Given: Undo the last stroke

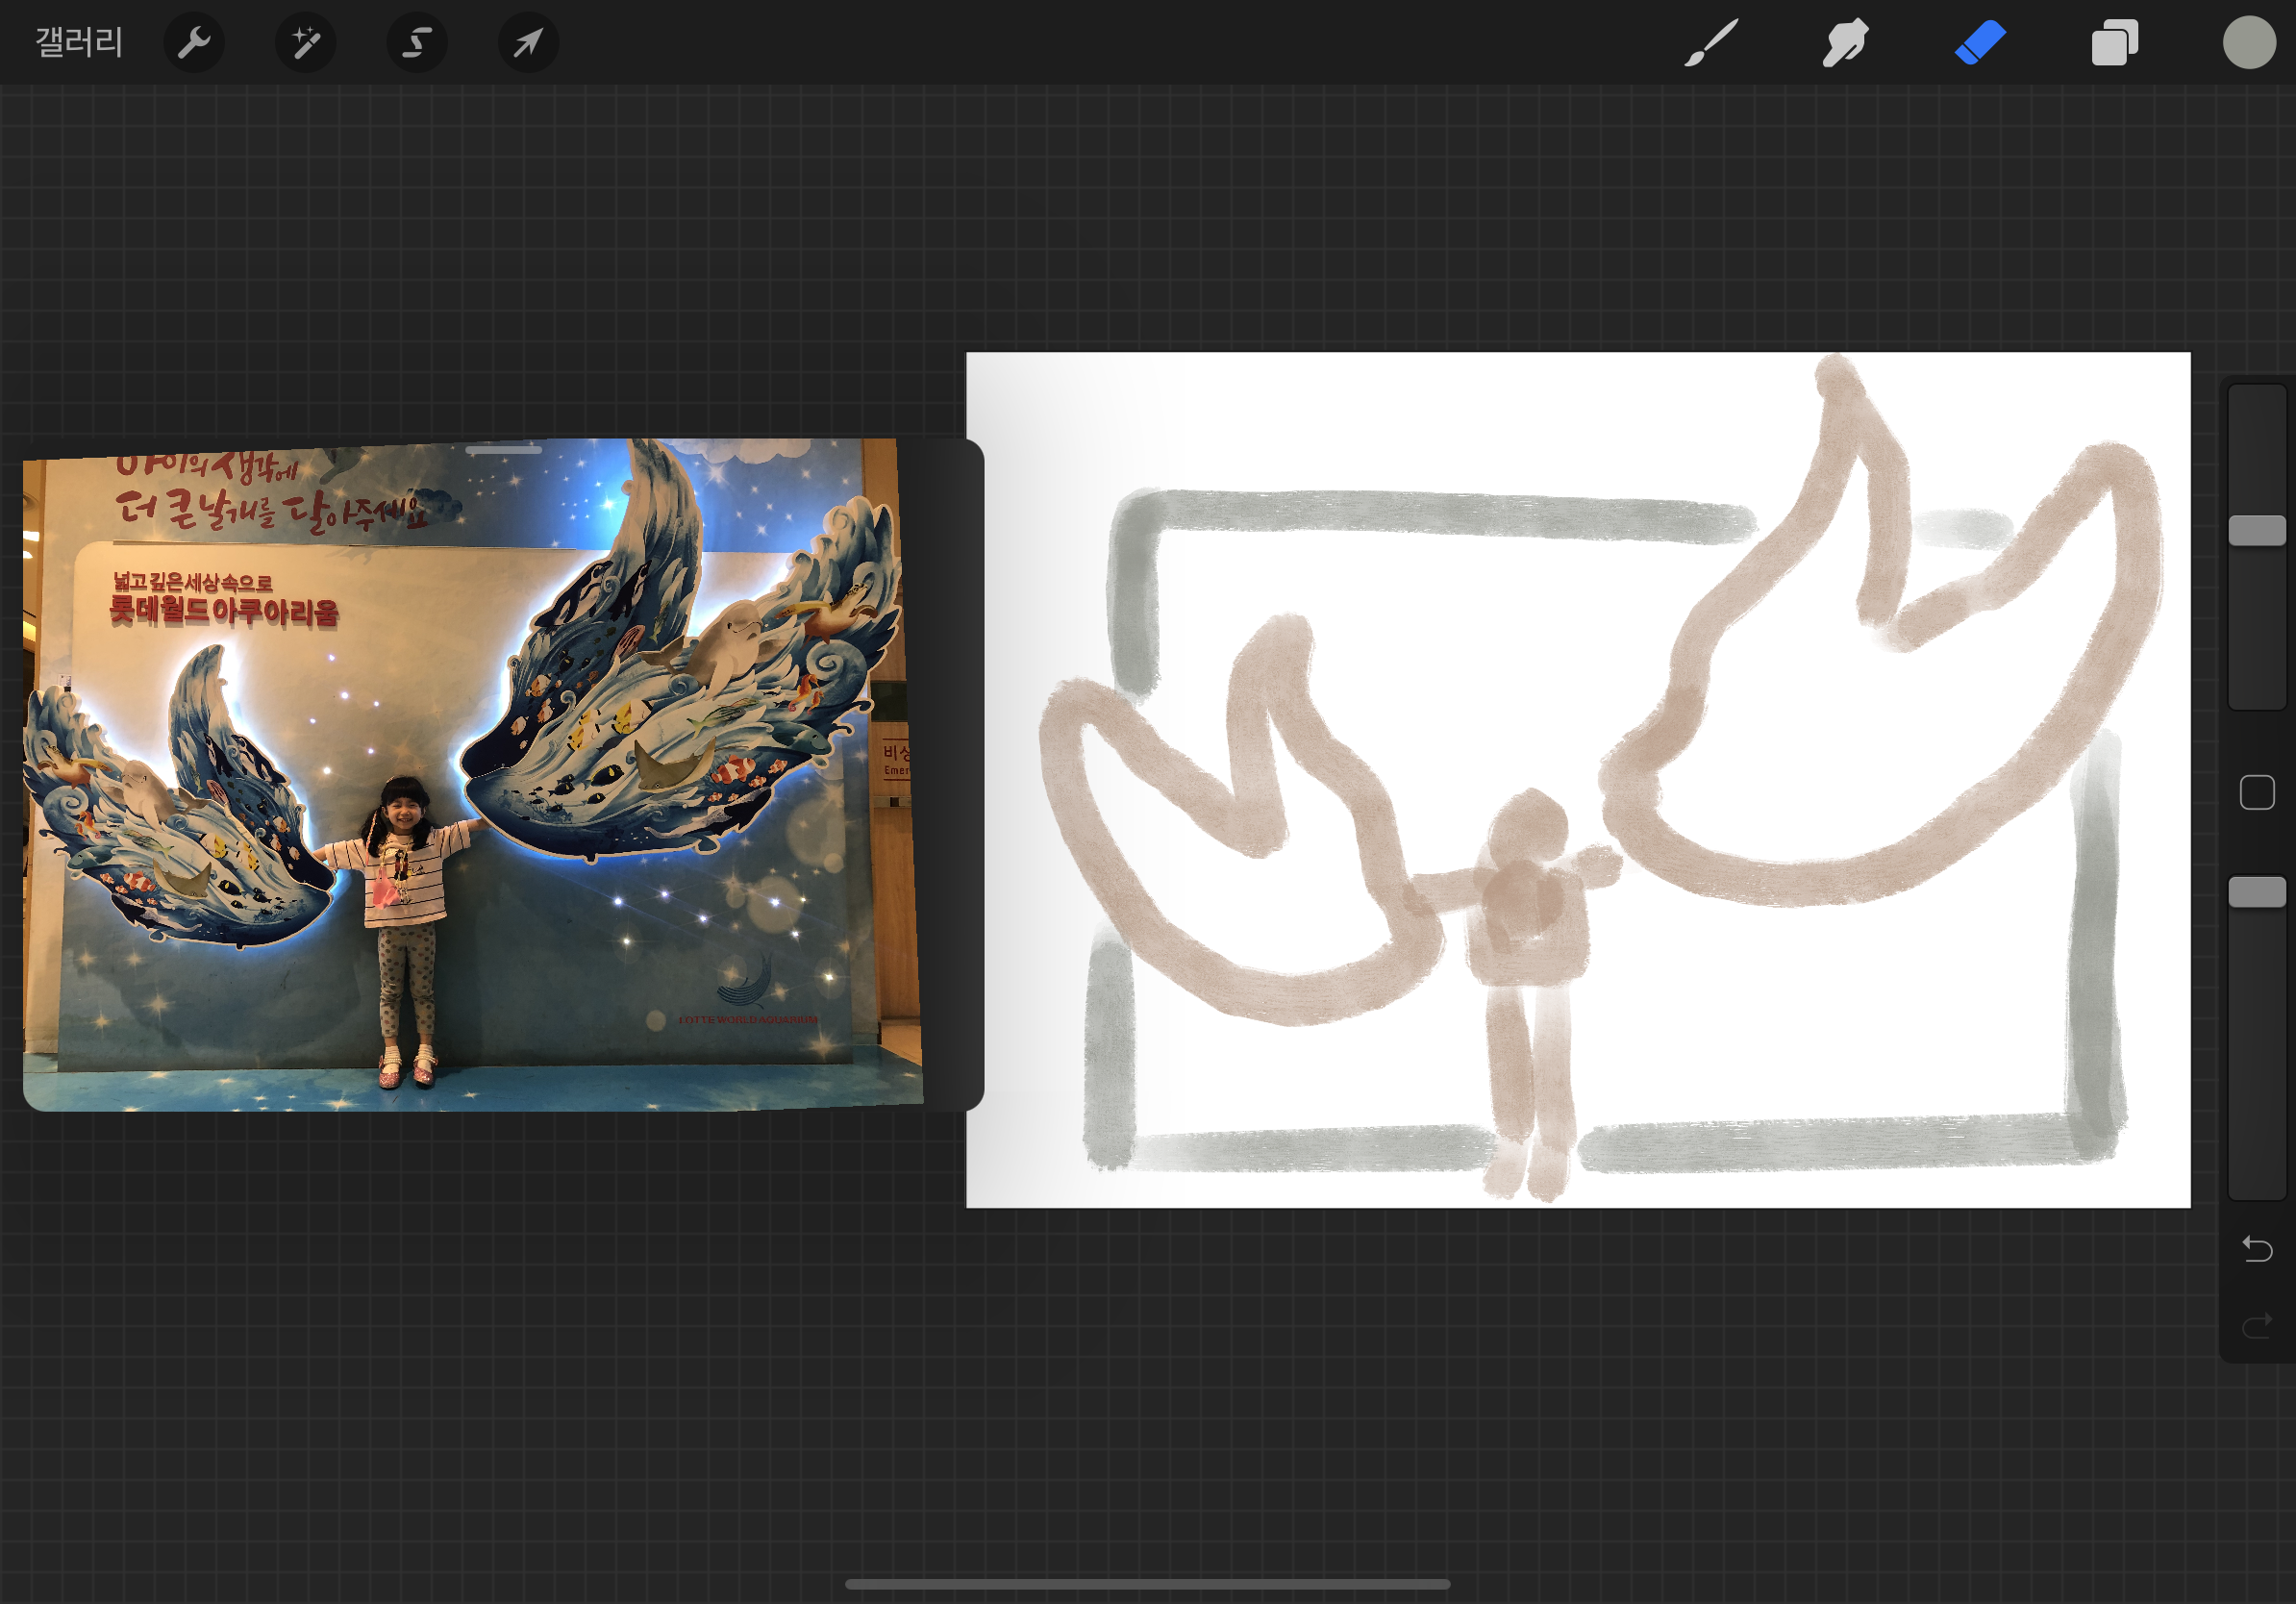Looking at the screenshot, I should click(2256, 1248).
